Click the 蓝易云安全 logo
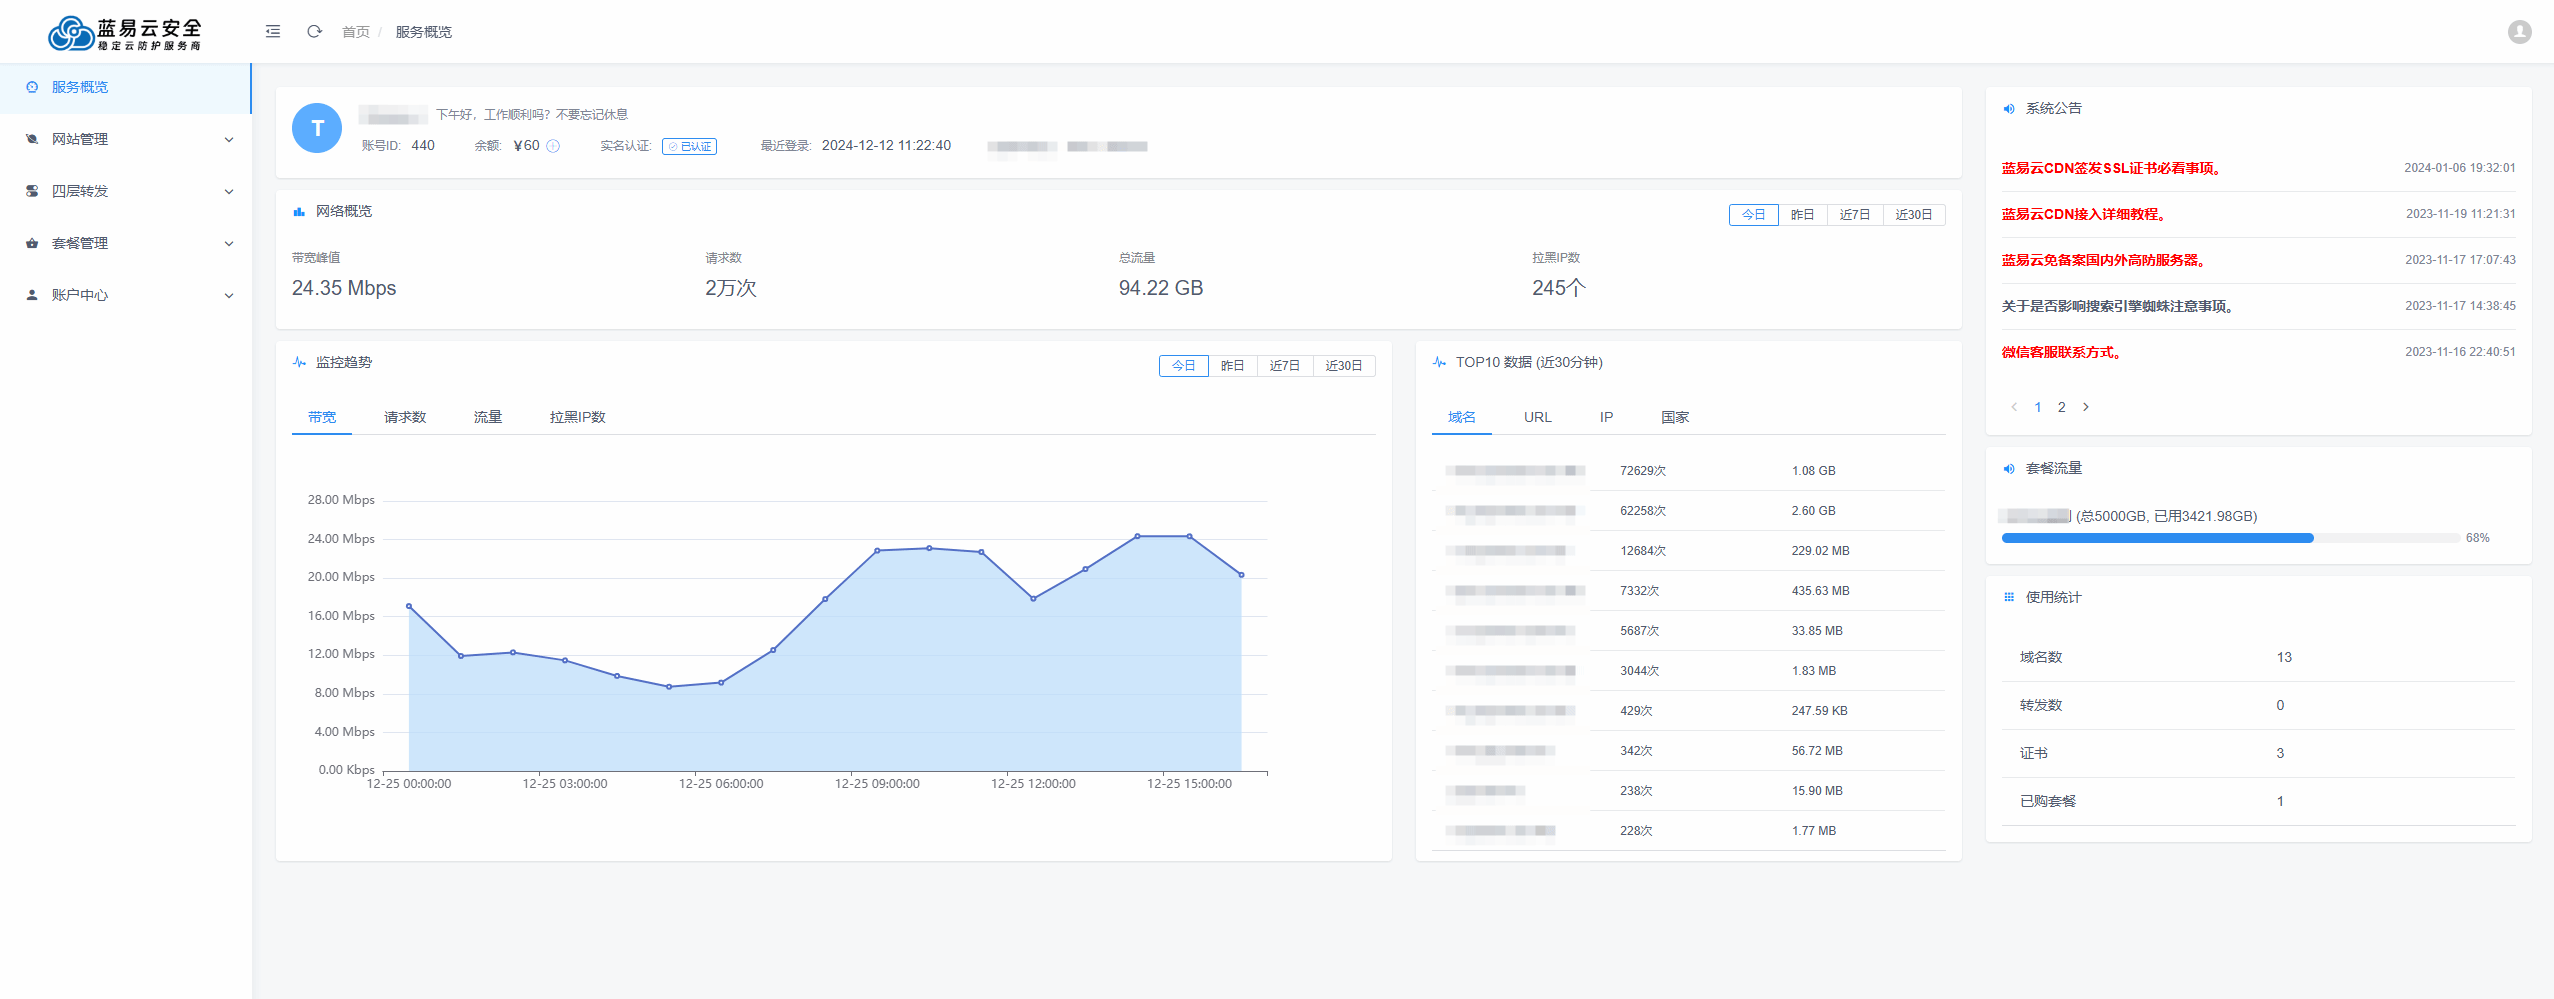 coord(125,33)
